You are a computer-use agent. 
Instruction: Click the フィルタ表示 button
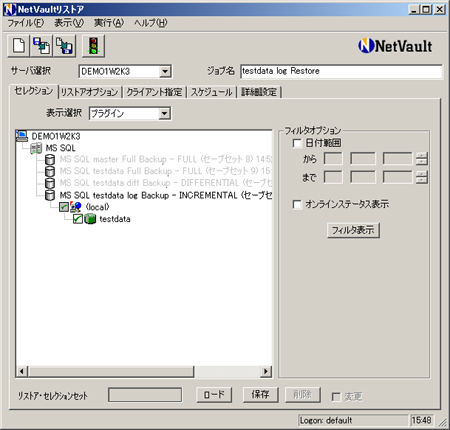pos(353,230)
